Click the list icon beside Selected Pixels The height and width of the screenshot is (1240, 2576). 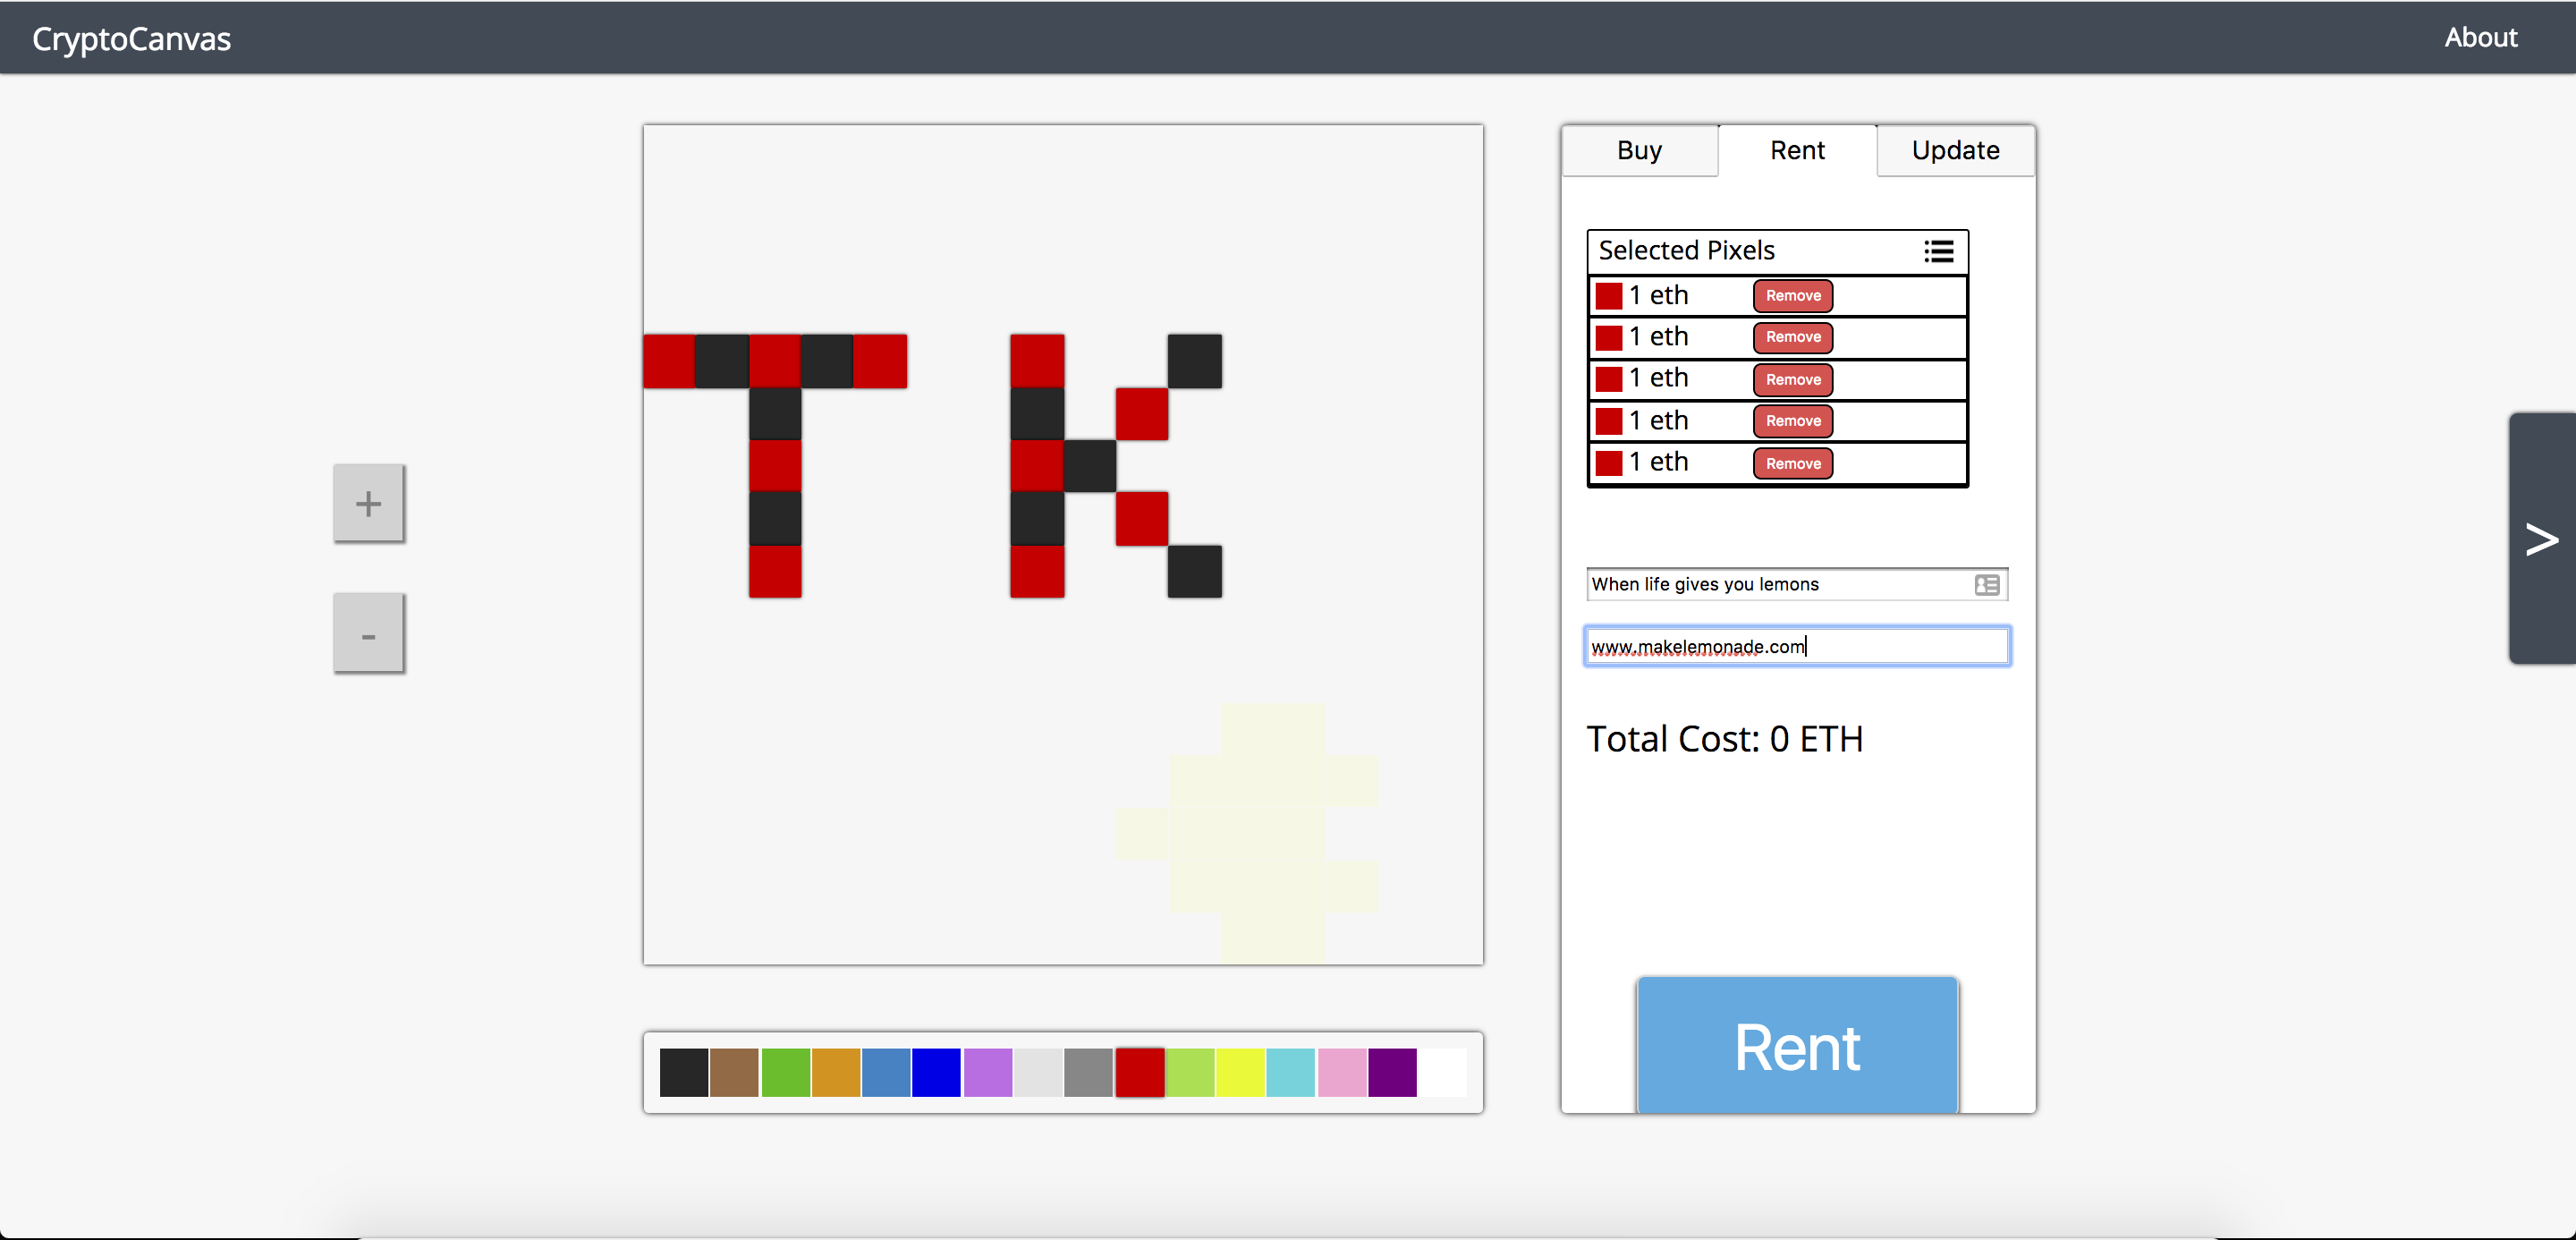coord(1937,251)
